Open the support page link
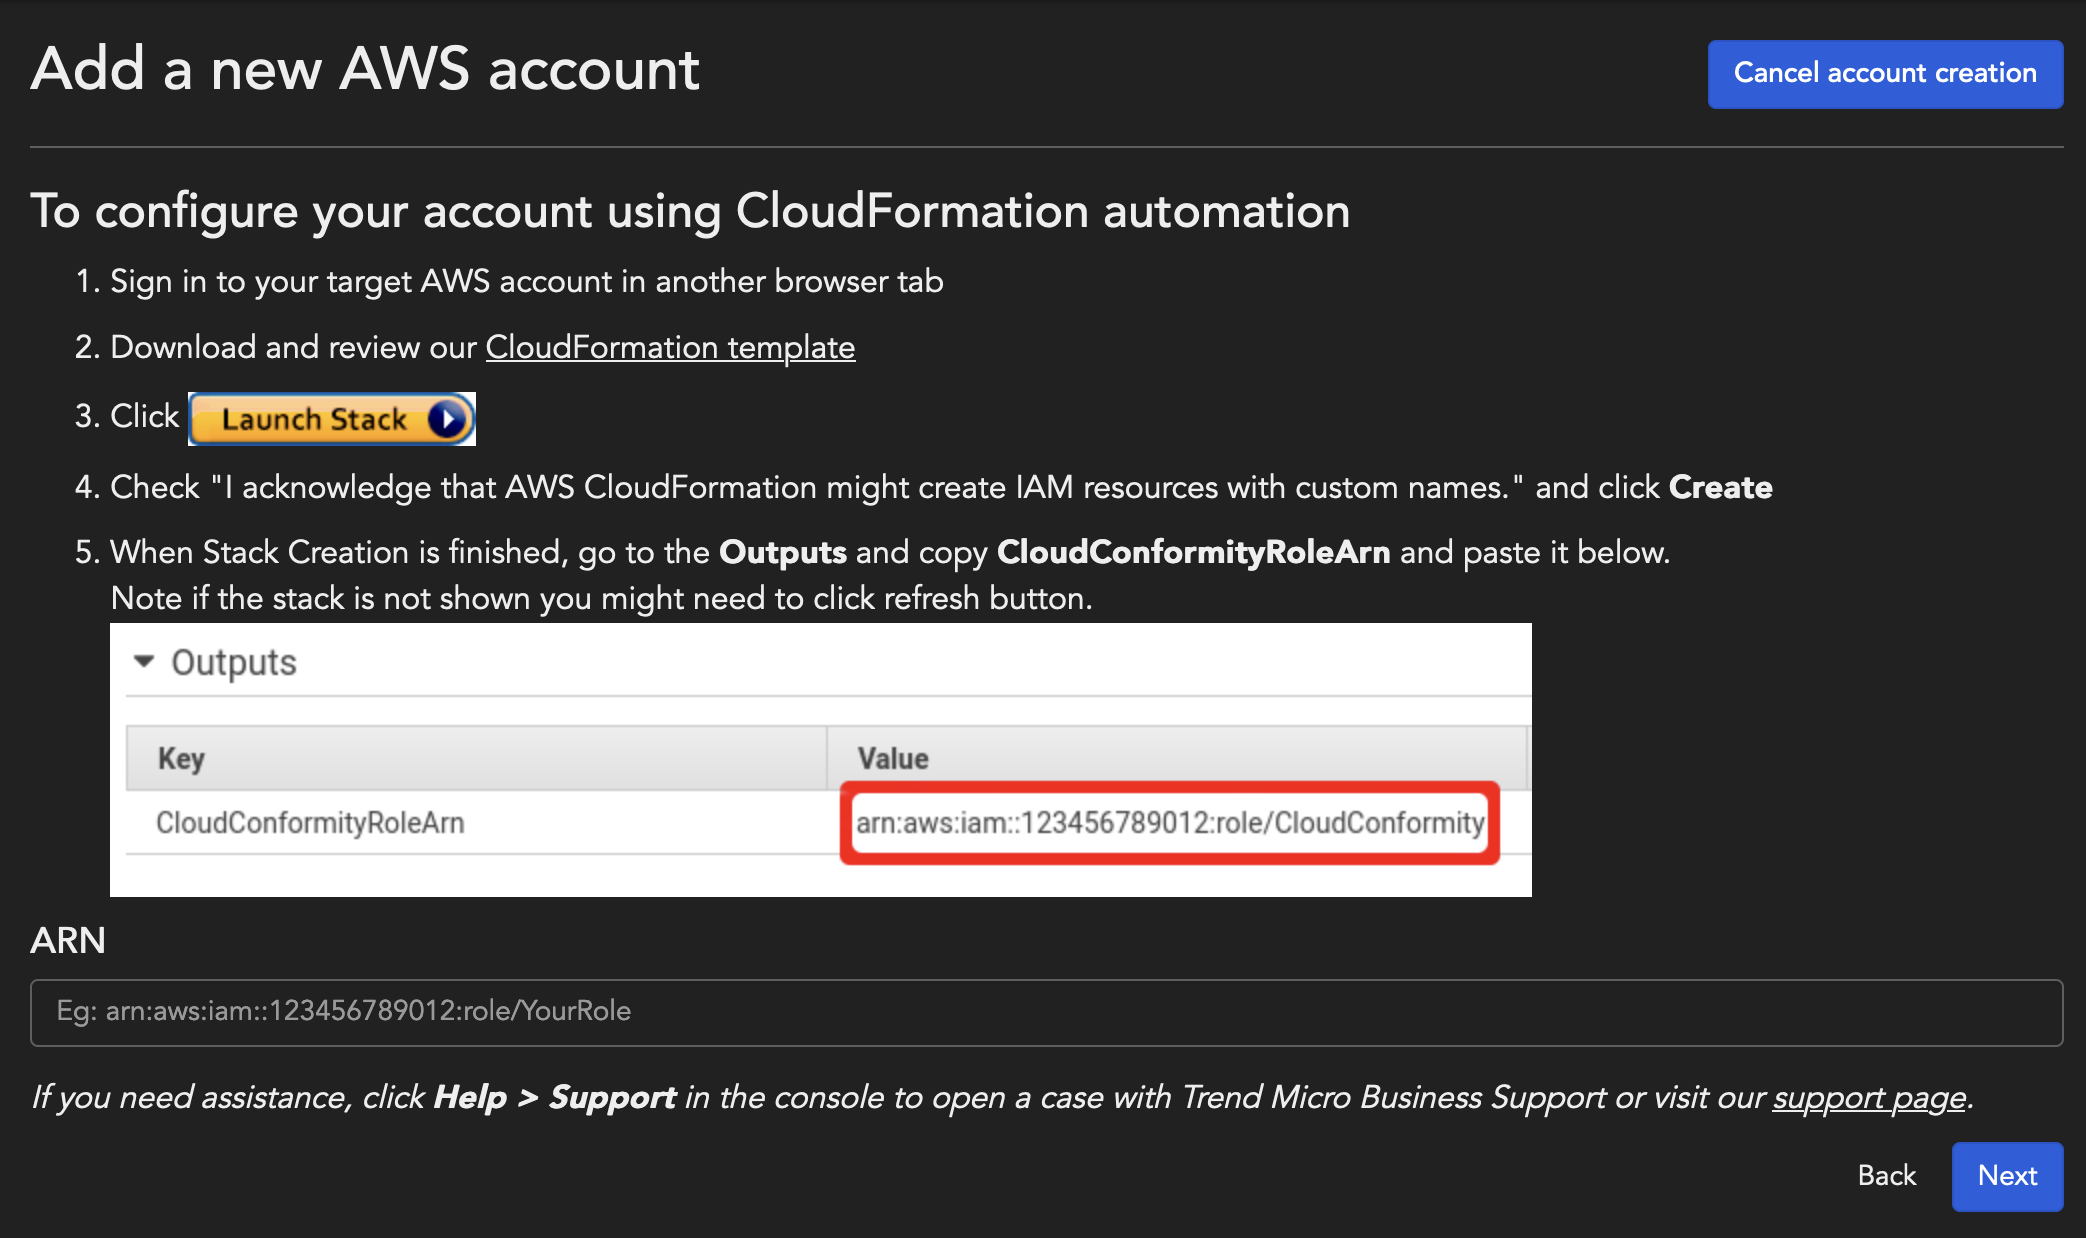 (1868, 1098)
